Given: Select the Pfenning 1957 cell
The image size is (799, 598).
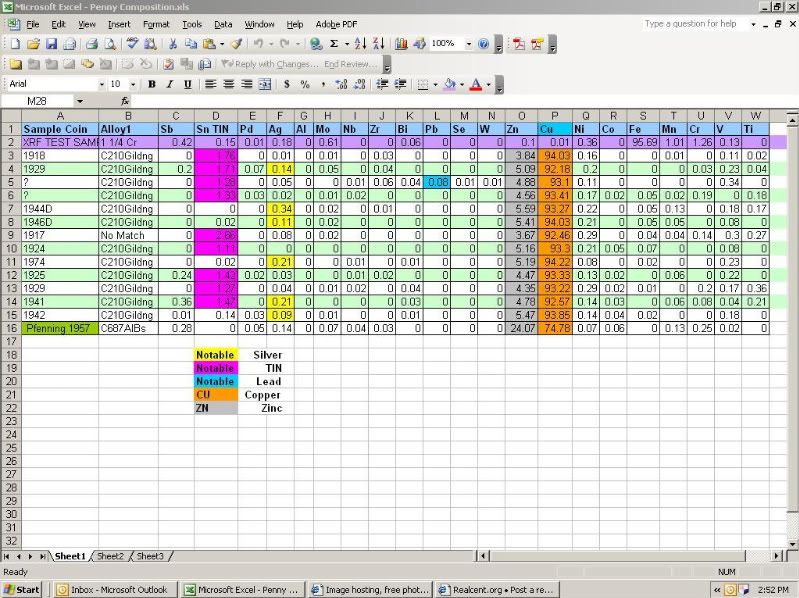Looking at the screenshot, I should [60, 329].
